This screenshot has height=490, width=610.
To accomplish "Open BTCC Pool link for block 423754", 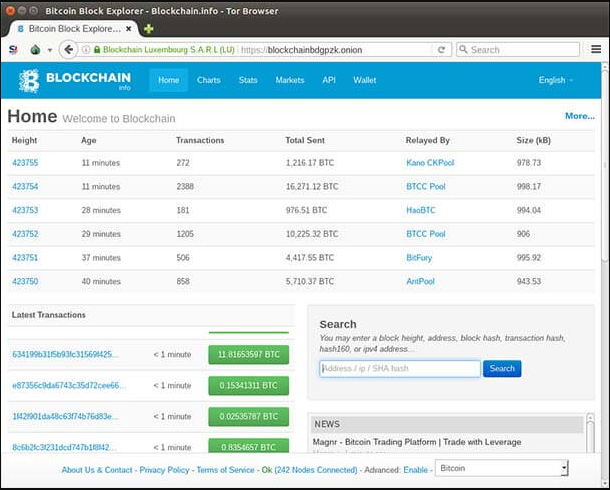I will pos(426,186).
